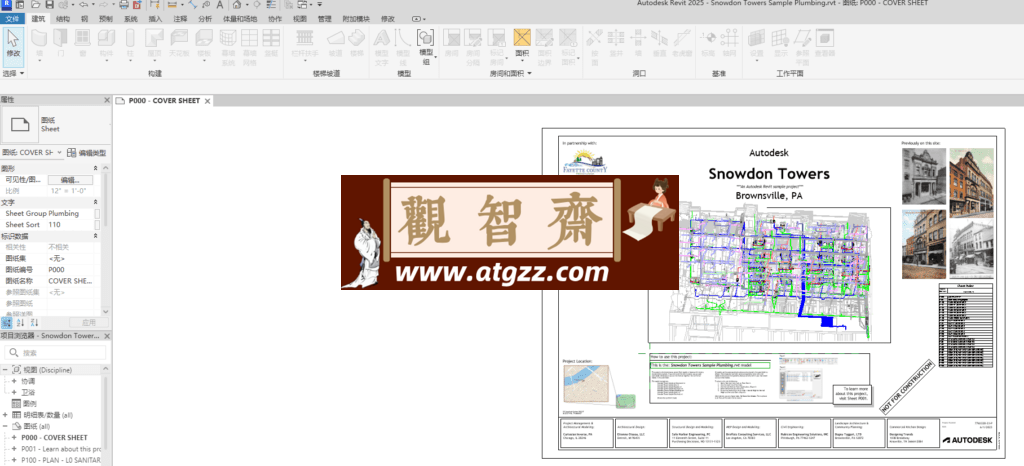Viewport: 1024px width, 466px height.
Task: Click the 模型组 (Model Group) icon
Action: pos(426,38)
